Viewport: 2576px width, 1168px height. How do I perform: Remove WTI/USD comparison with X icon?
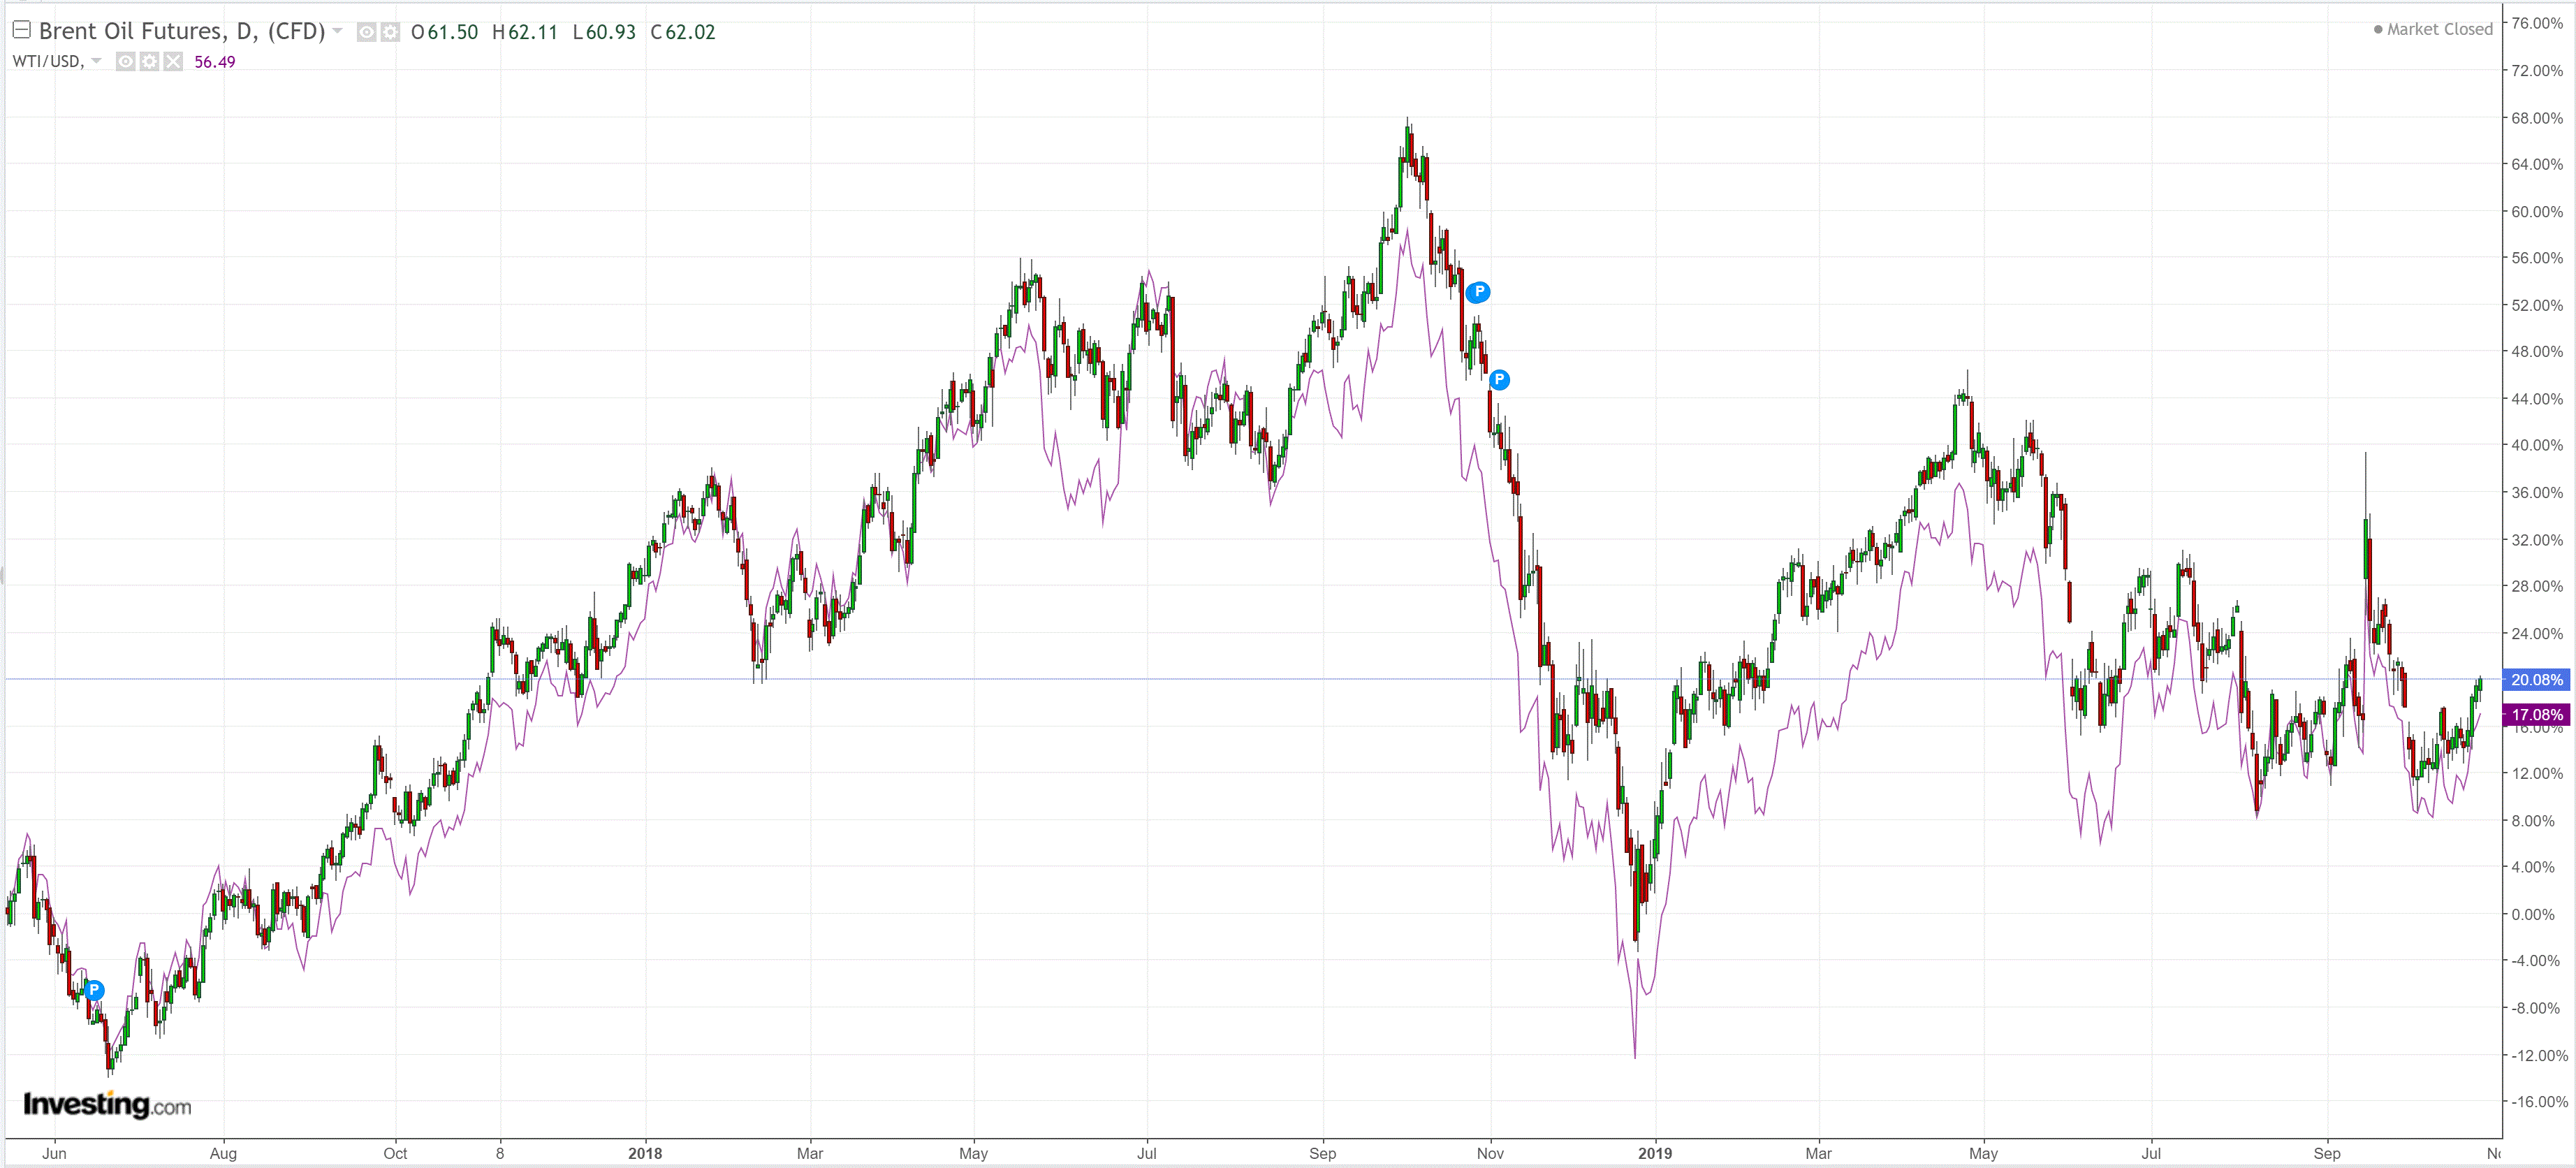coord(173,62)
